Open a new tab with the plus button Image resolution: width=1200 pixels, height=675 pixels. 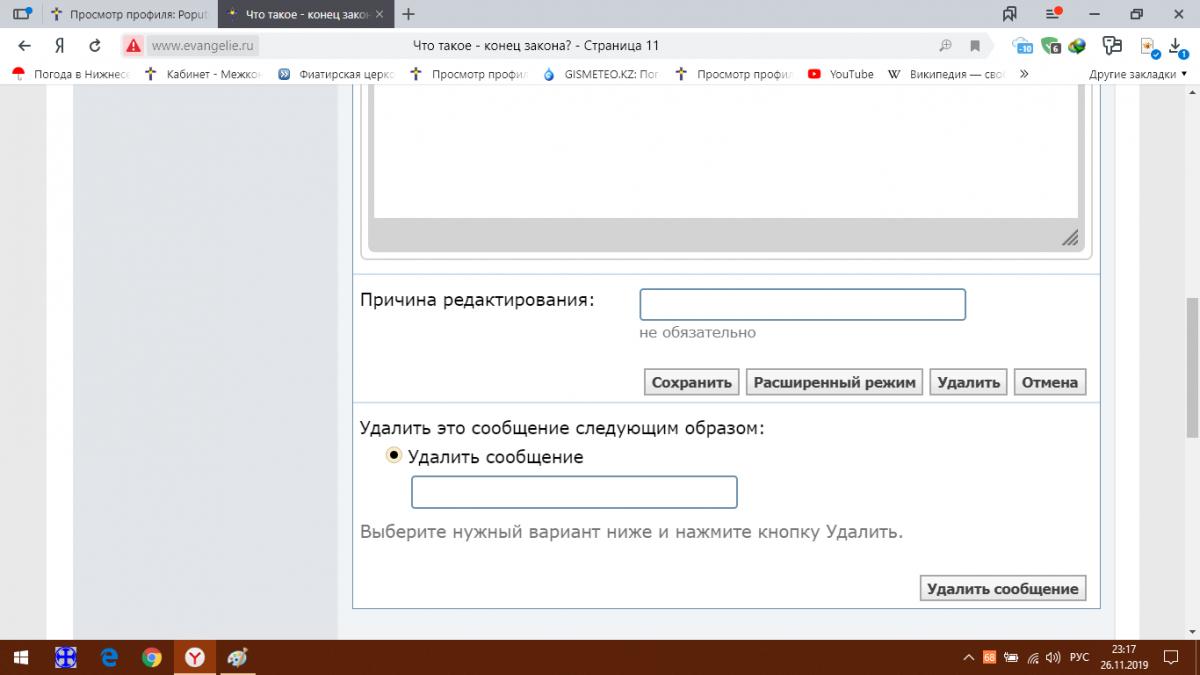click(408, 14)
